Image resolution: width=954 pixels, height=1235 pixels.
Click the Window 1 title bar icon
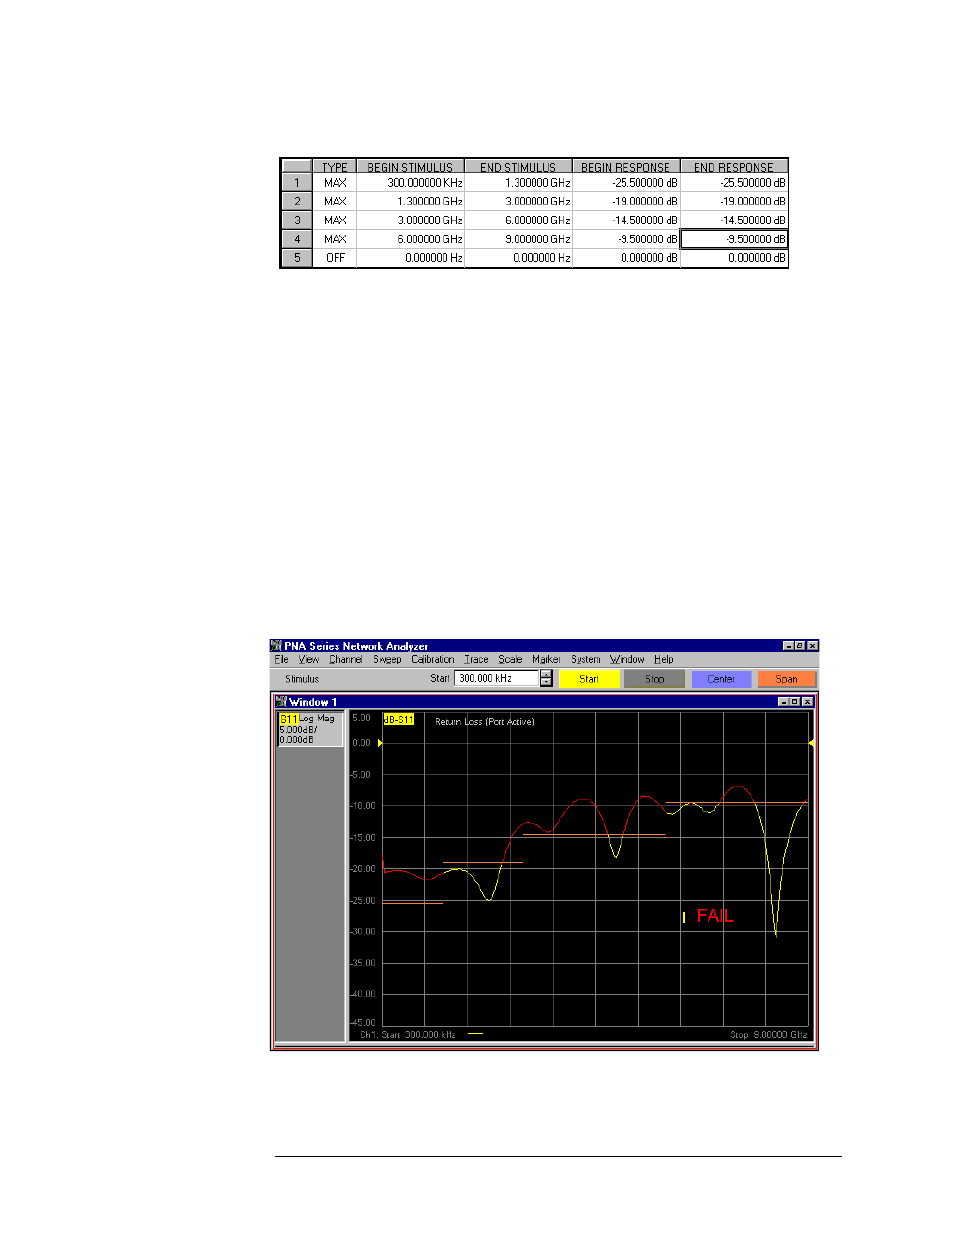tap(282, 702)
